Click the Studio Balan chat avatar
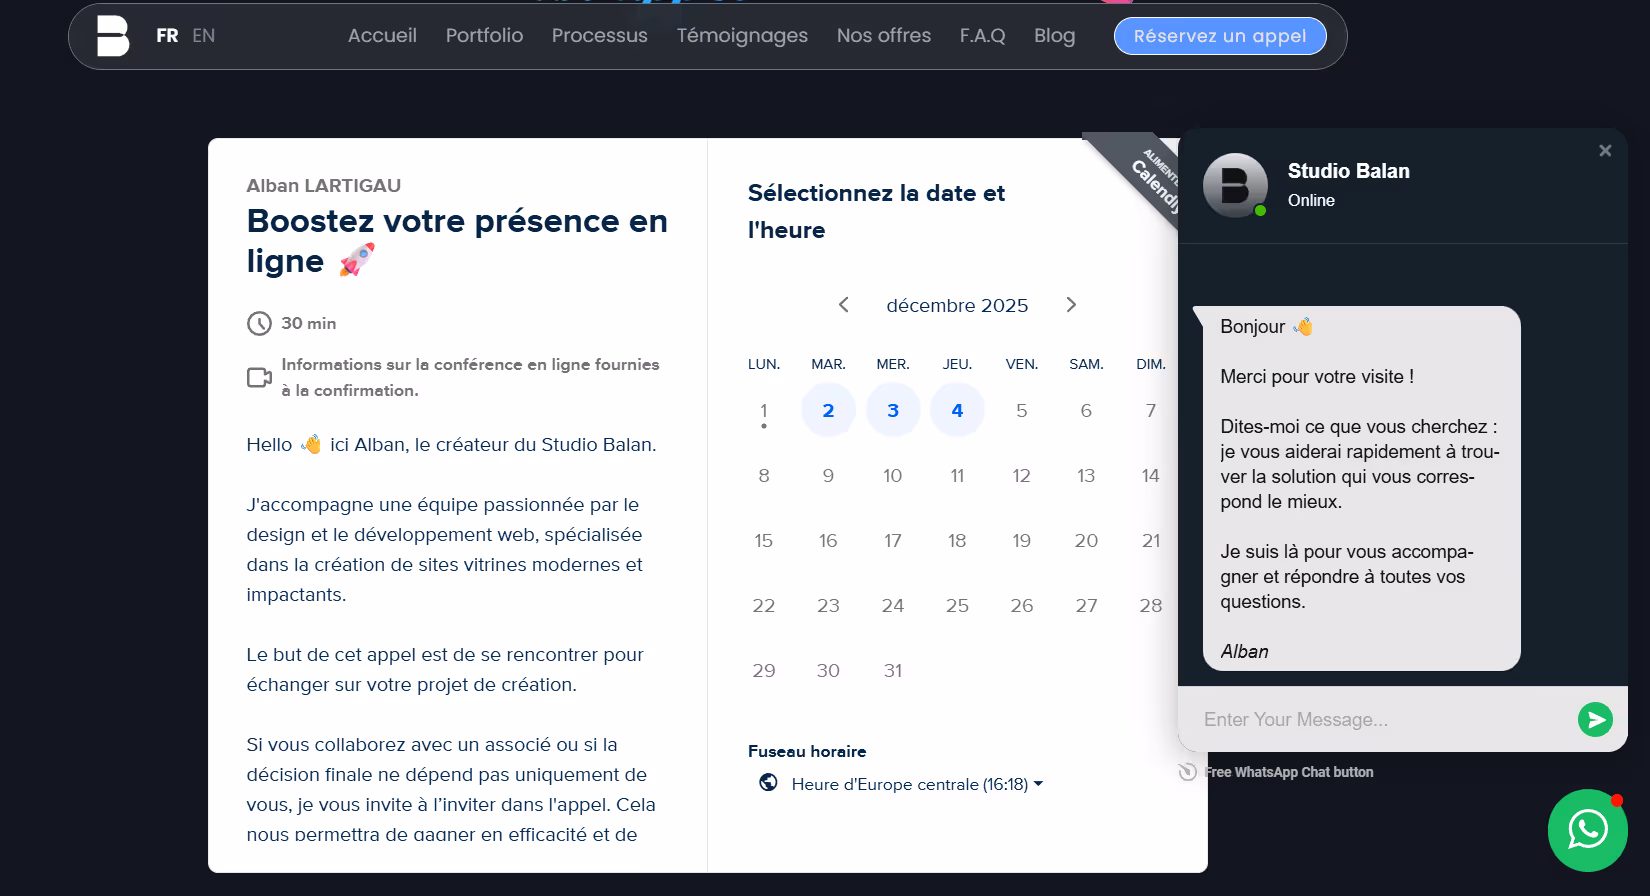Viewport: 1650px width, 896px height. (1235, 185)
